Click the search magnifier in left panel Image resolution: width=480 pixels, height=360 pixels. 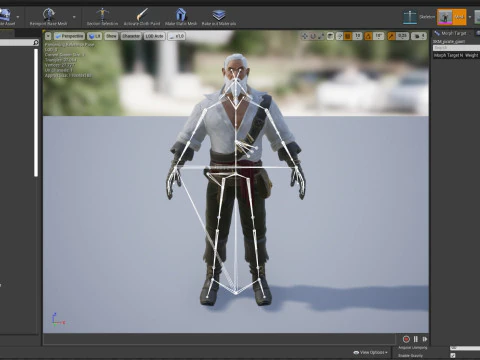[x=36, y=43]
